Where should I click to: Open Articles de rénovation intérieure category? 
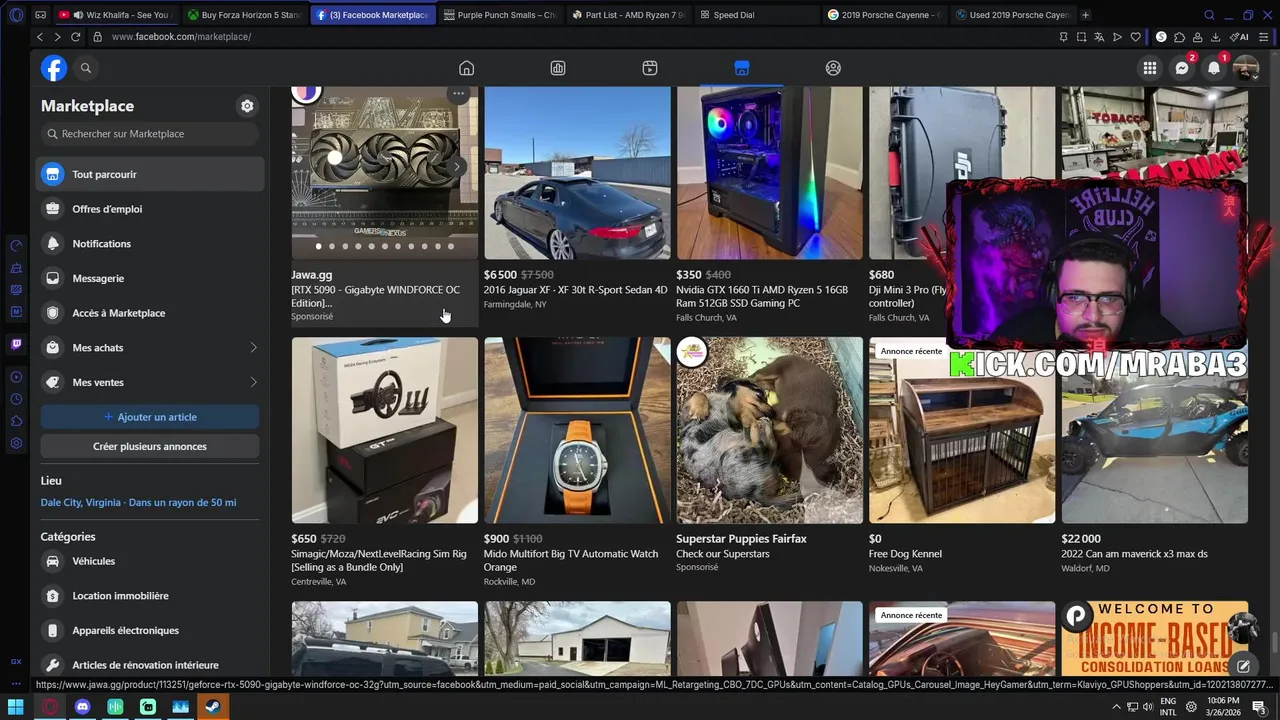click(x=150, y=665)
